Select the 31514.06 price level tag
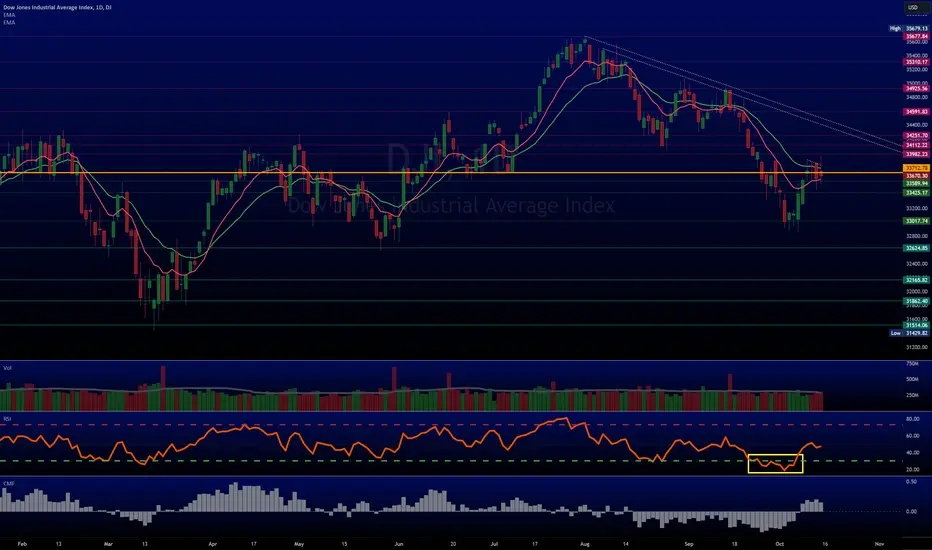932x550 pixels. coord(916,325)
